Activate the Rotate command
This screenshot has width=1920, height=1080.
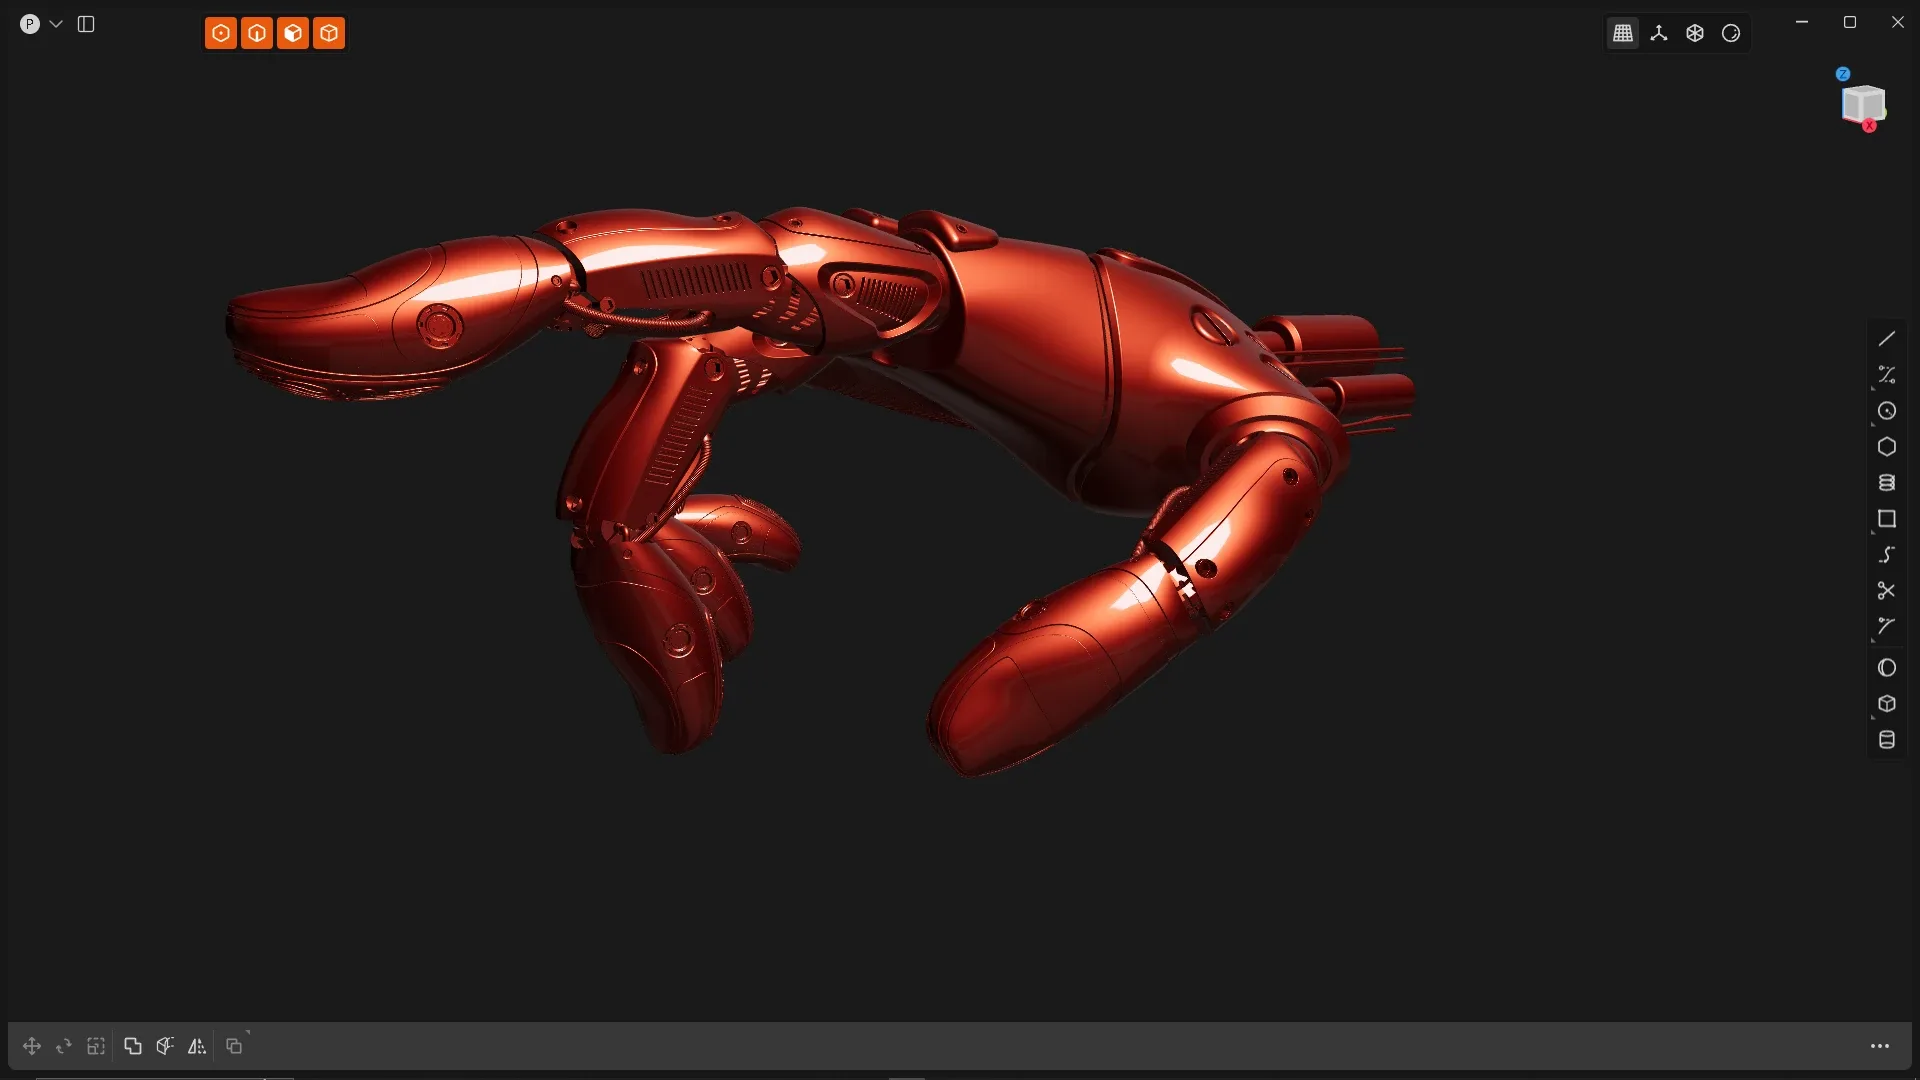64,1046
